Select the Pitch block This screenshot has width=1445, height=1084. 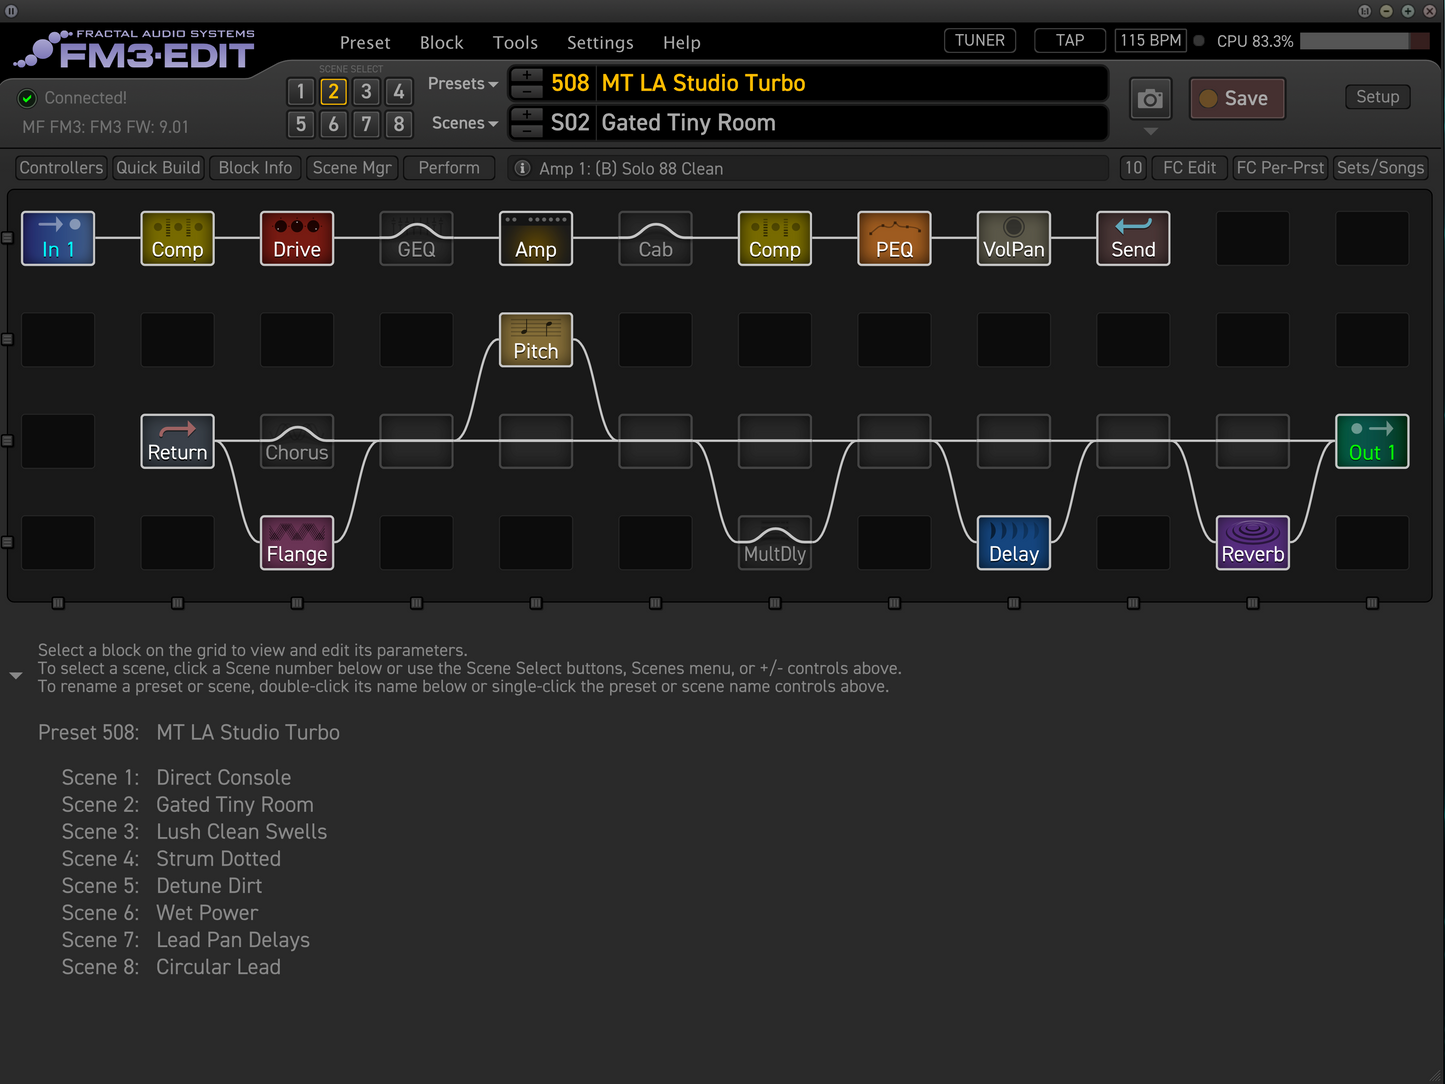tap(536, 340)
